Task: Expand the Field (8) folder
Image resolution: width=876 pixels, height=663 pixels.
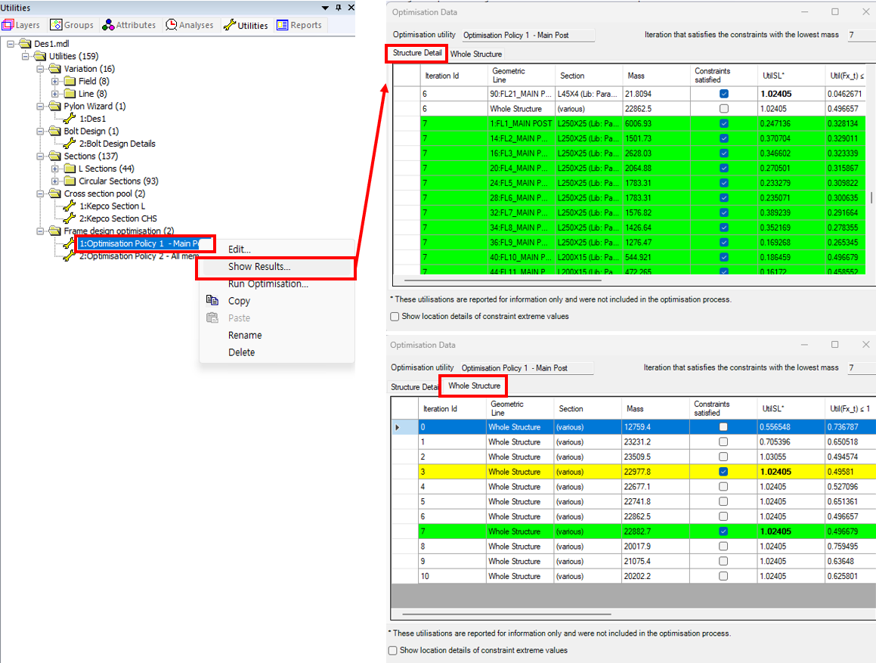Action: (x=53, y=81)
